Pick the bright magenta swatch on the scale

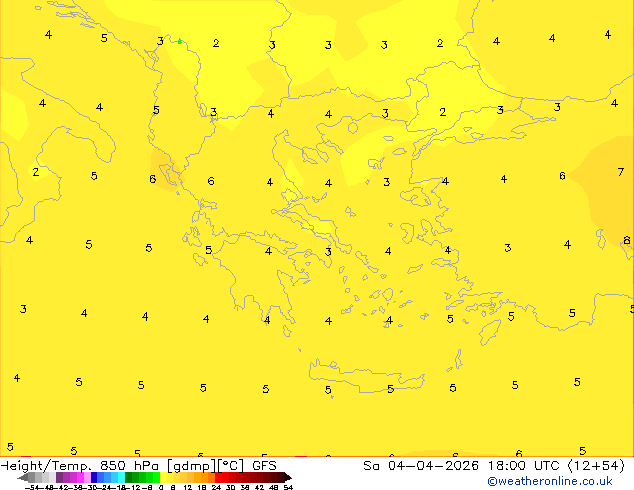[80, 477]
